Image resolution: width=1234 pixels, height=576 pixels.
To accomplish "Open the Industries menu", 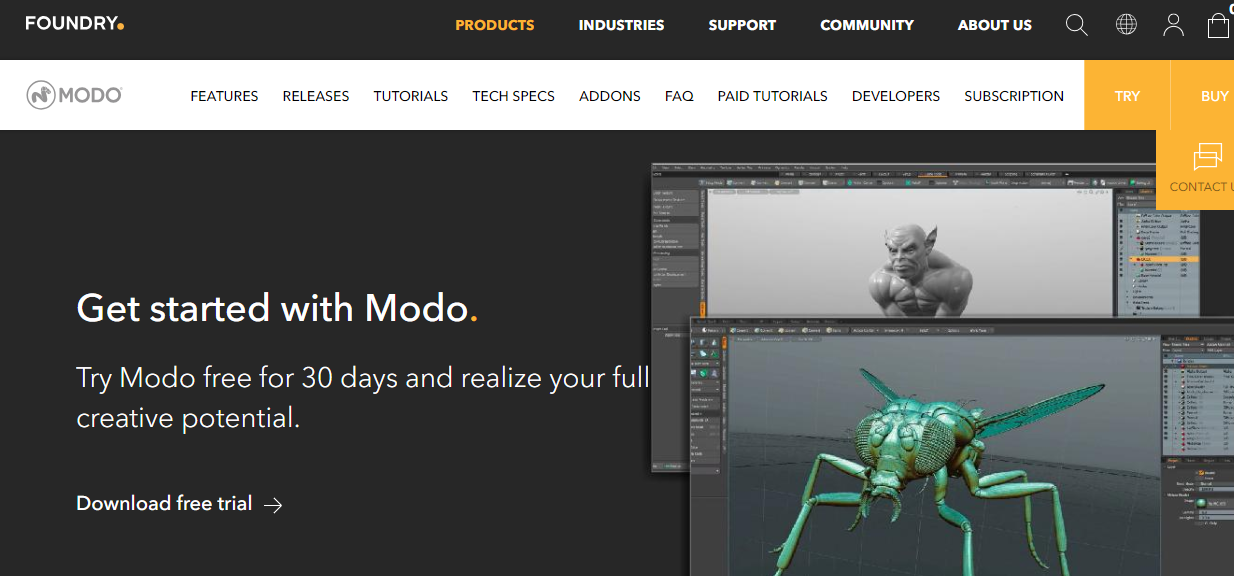I will tap(621, 25).
